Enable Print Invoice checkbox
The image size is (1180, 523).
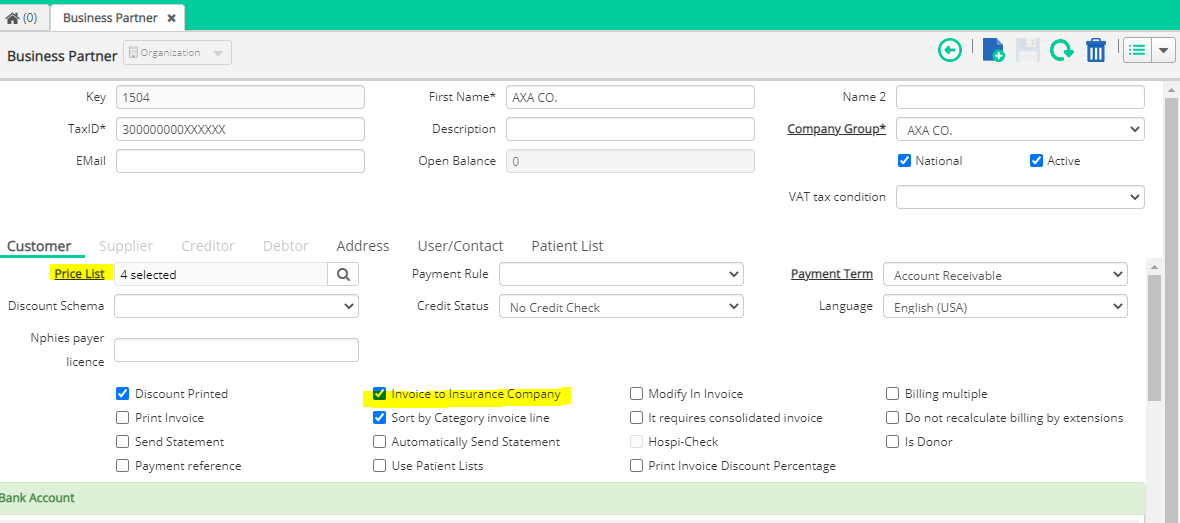click(123, 418)
